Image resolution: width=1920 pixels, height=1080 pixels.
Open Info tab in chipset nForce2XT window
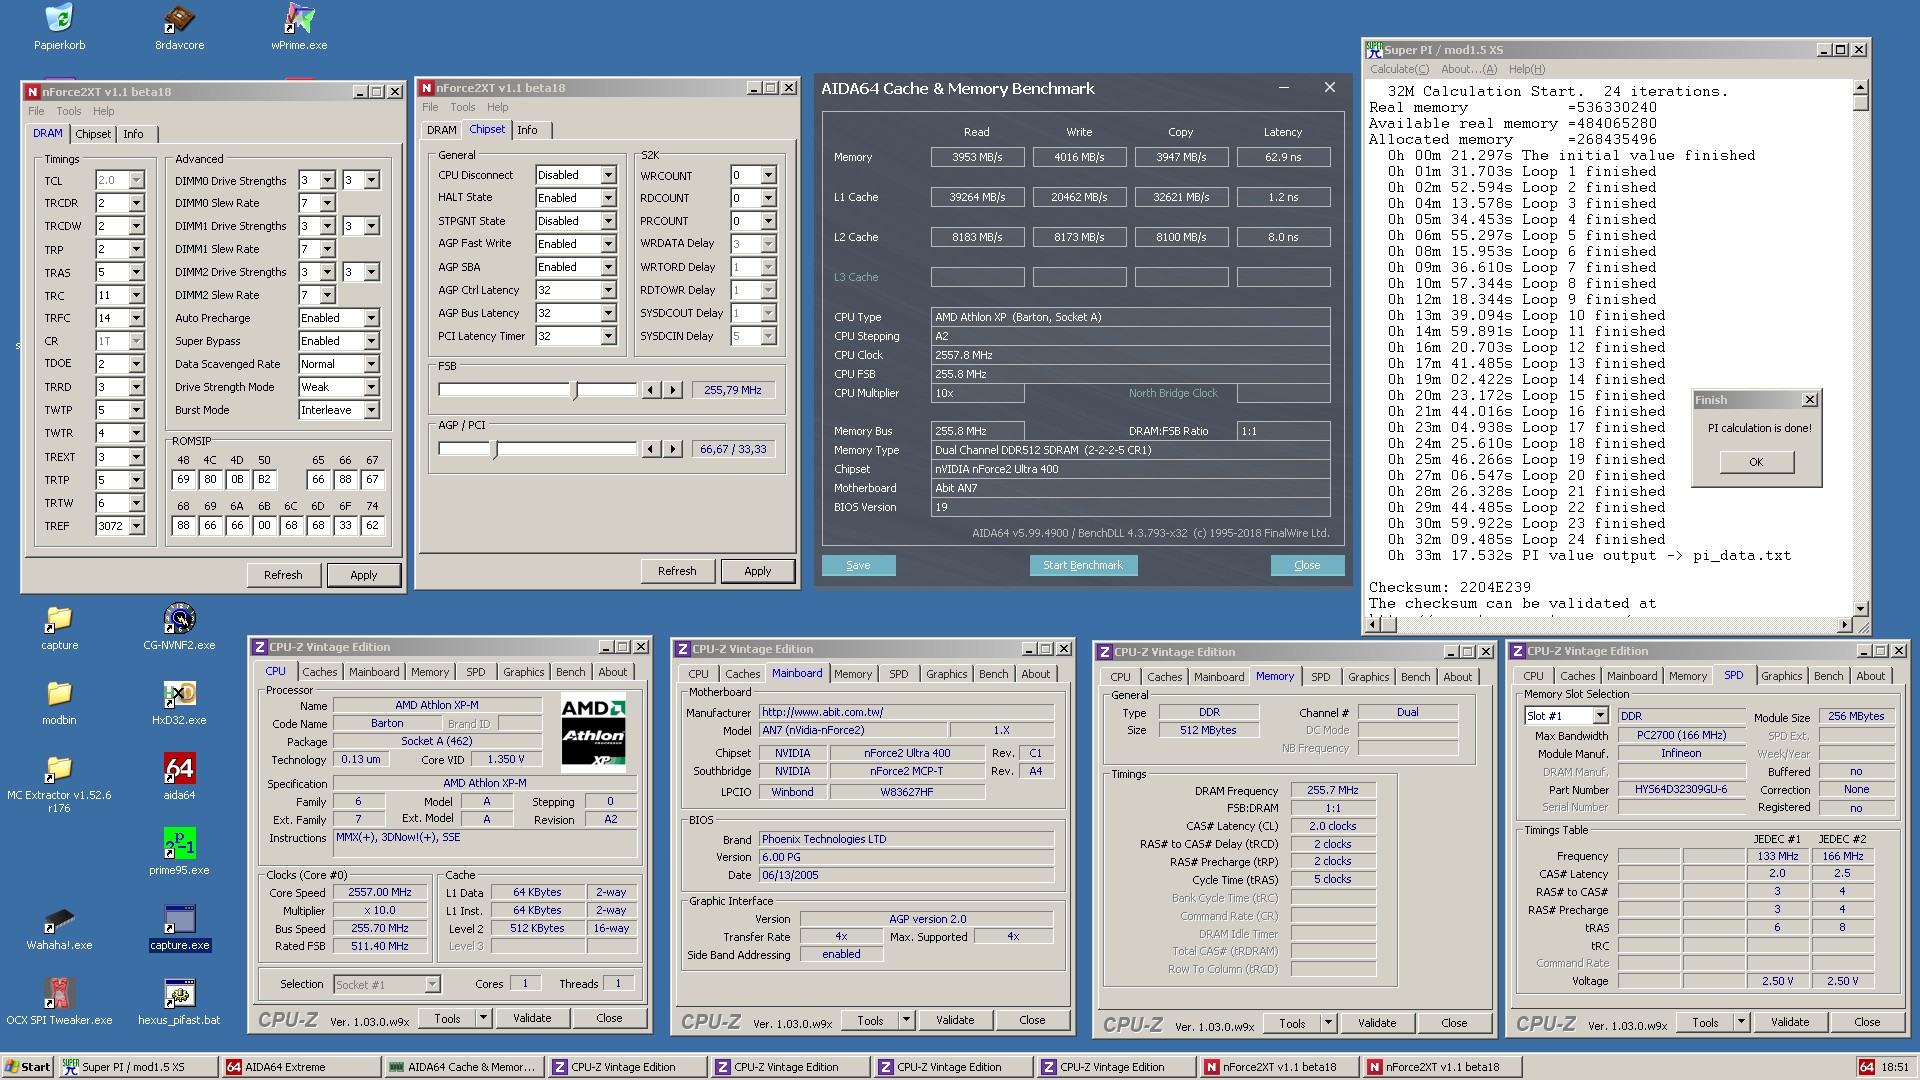(527, 130)
